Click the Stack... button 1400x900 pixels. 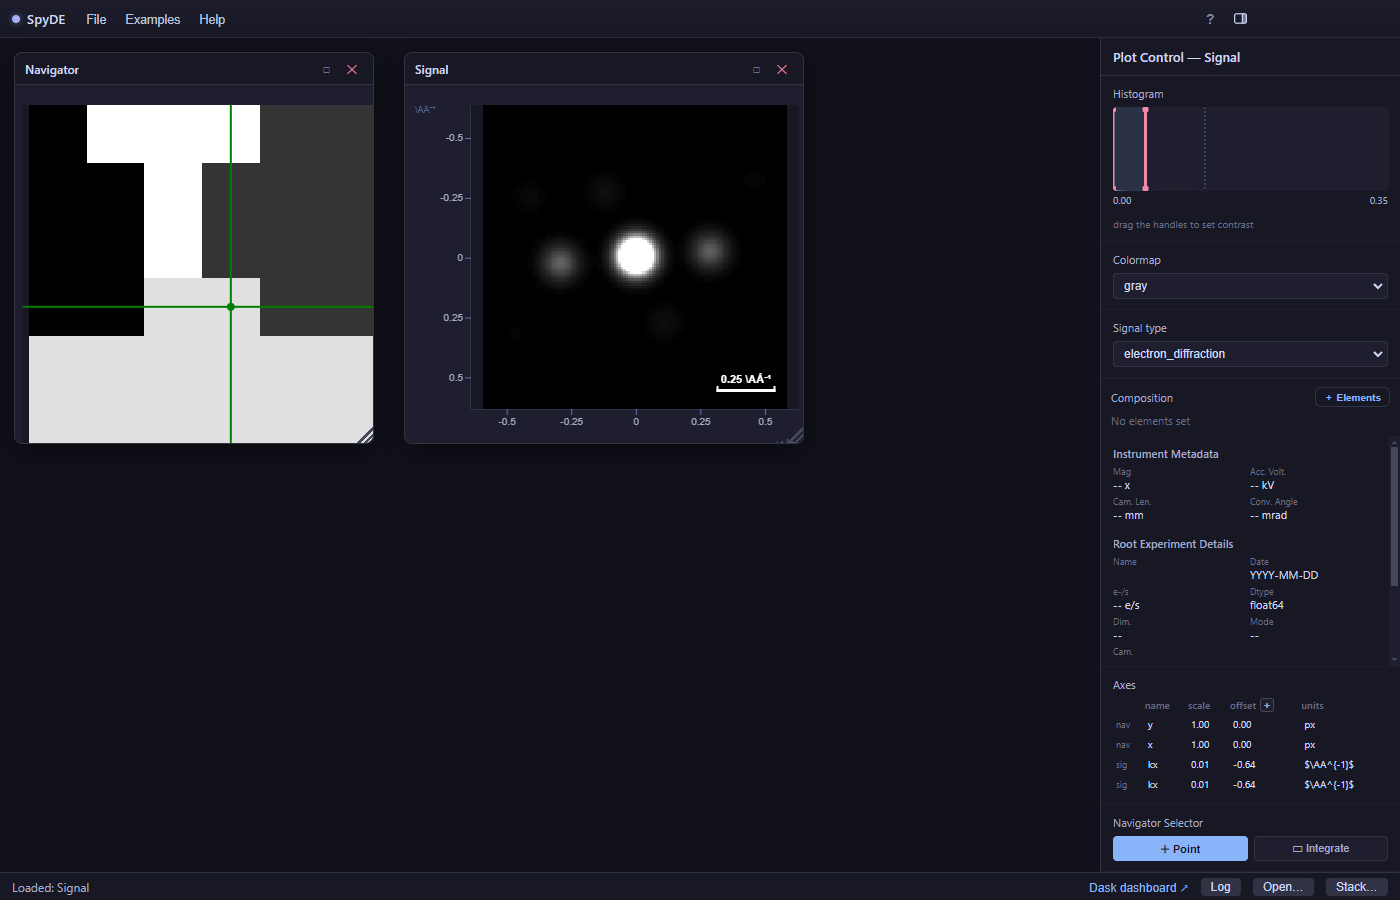[x=1356, y=887]
